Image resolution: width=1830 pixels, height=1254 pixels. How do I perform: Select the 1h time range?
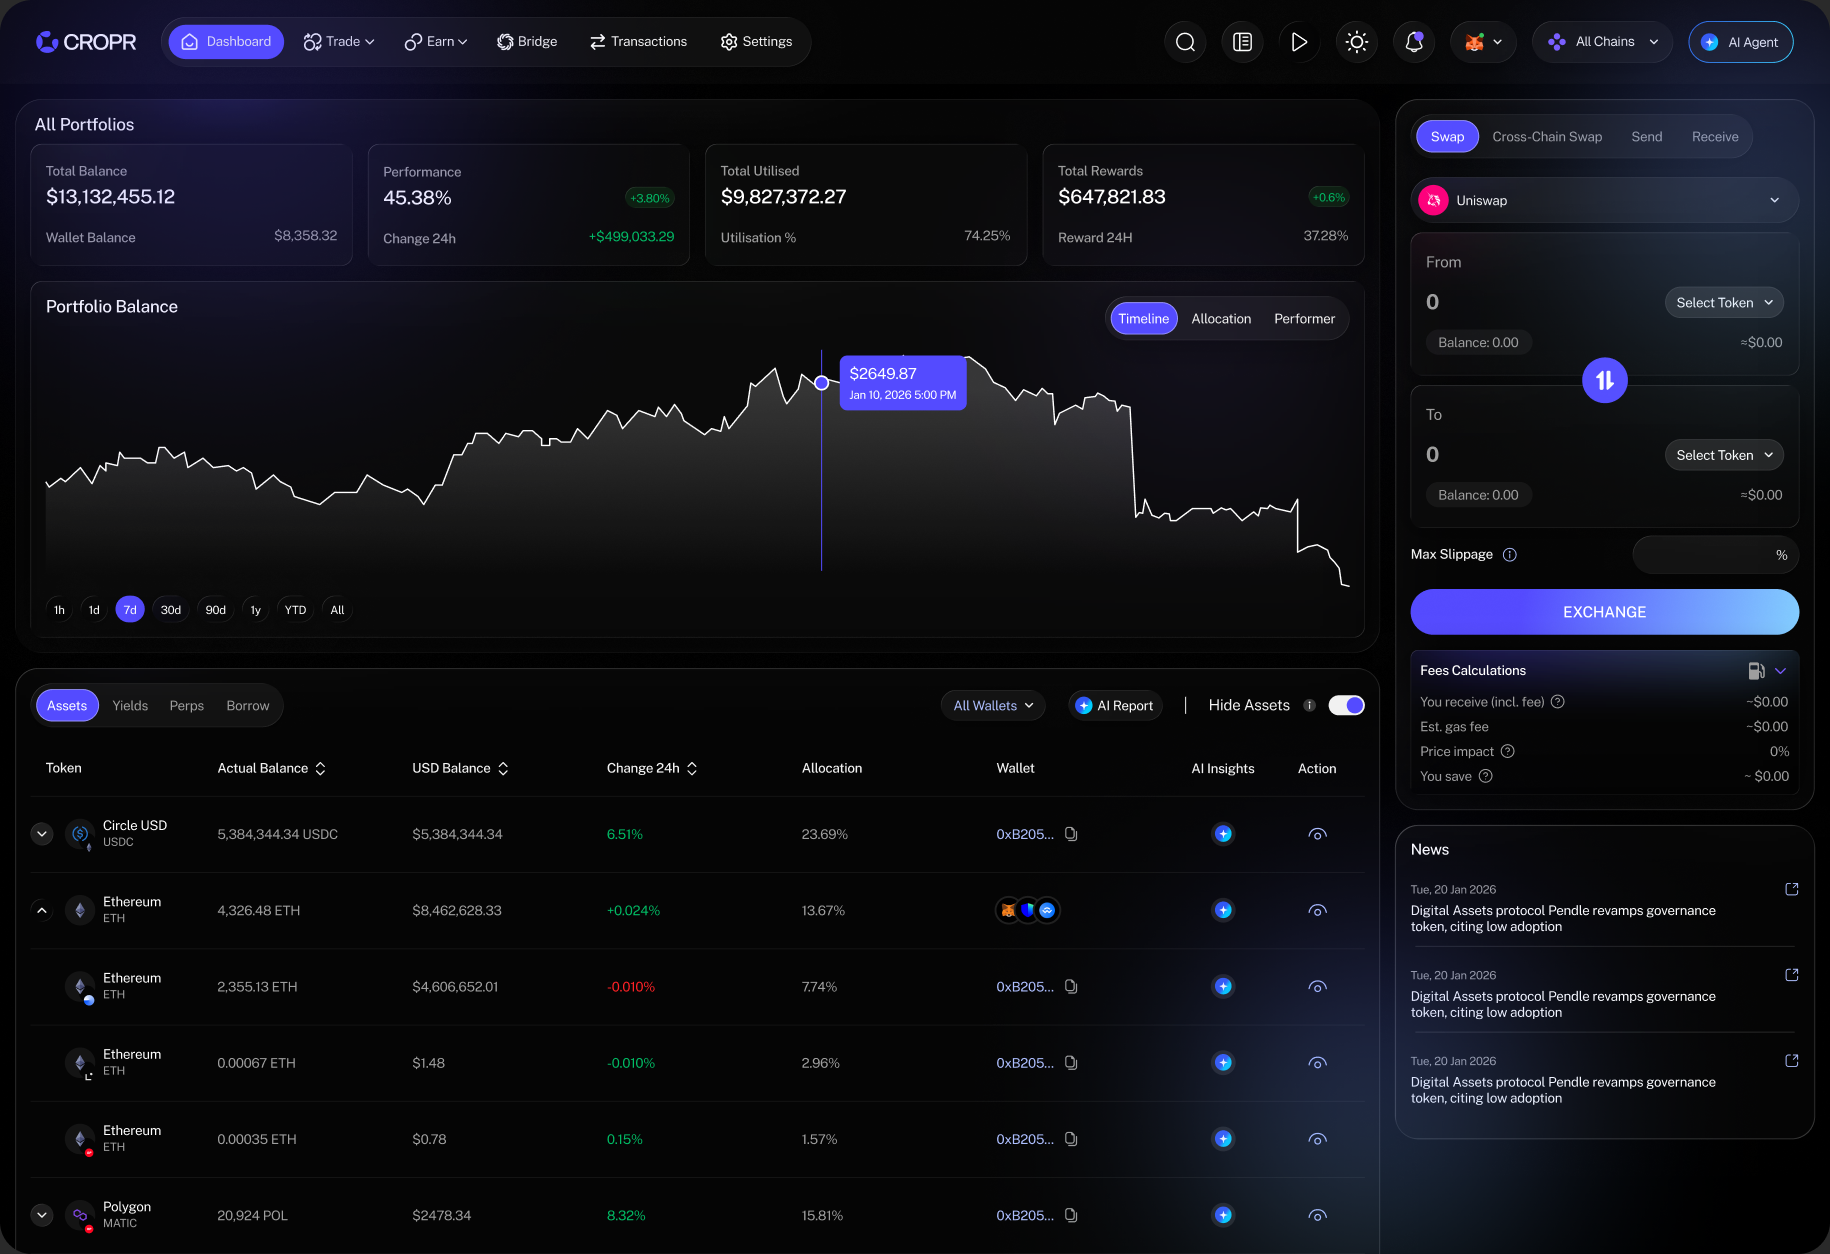59,610
